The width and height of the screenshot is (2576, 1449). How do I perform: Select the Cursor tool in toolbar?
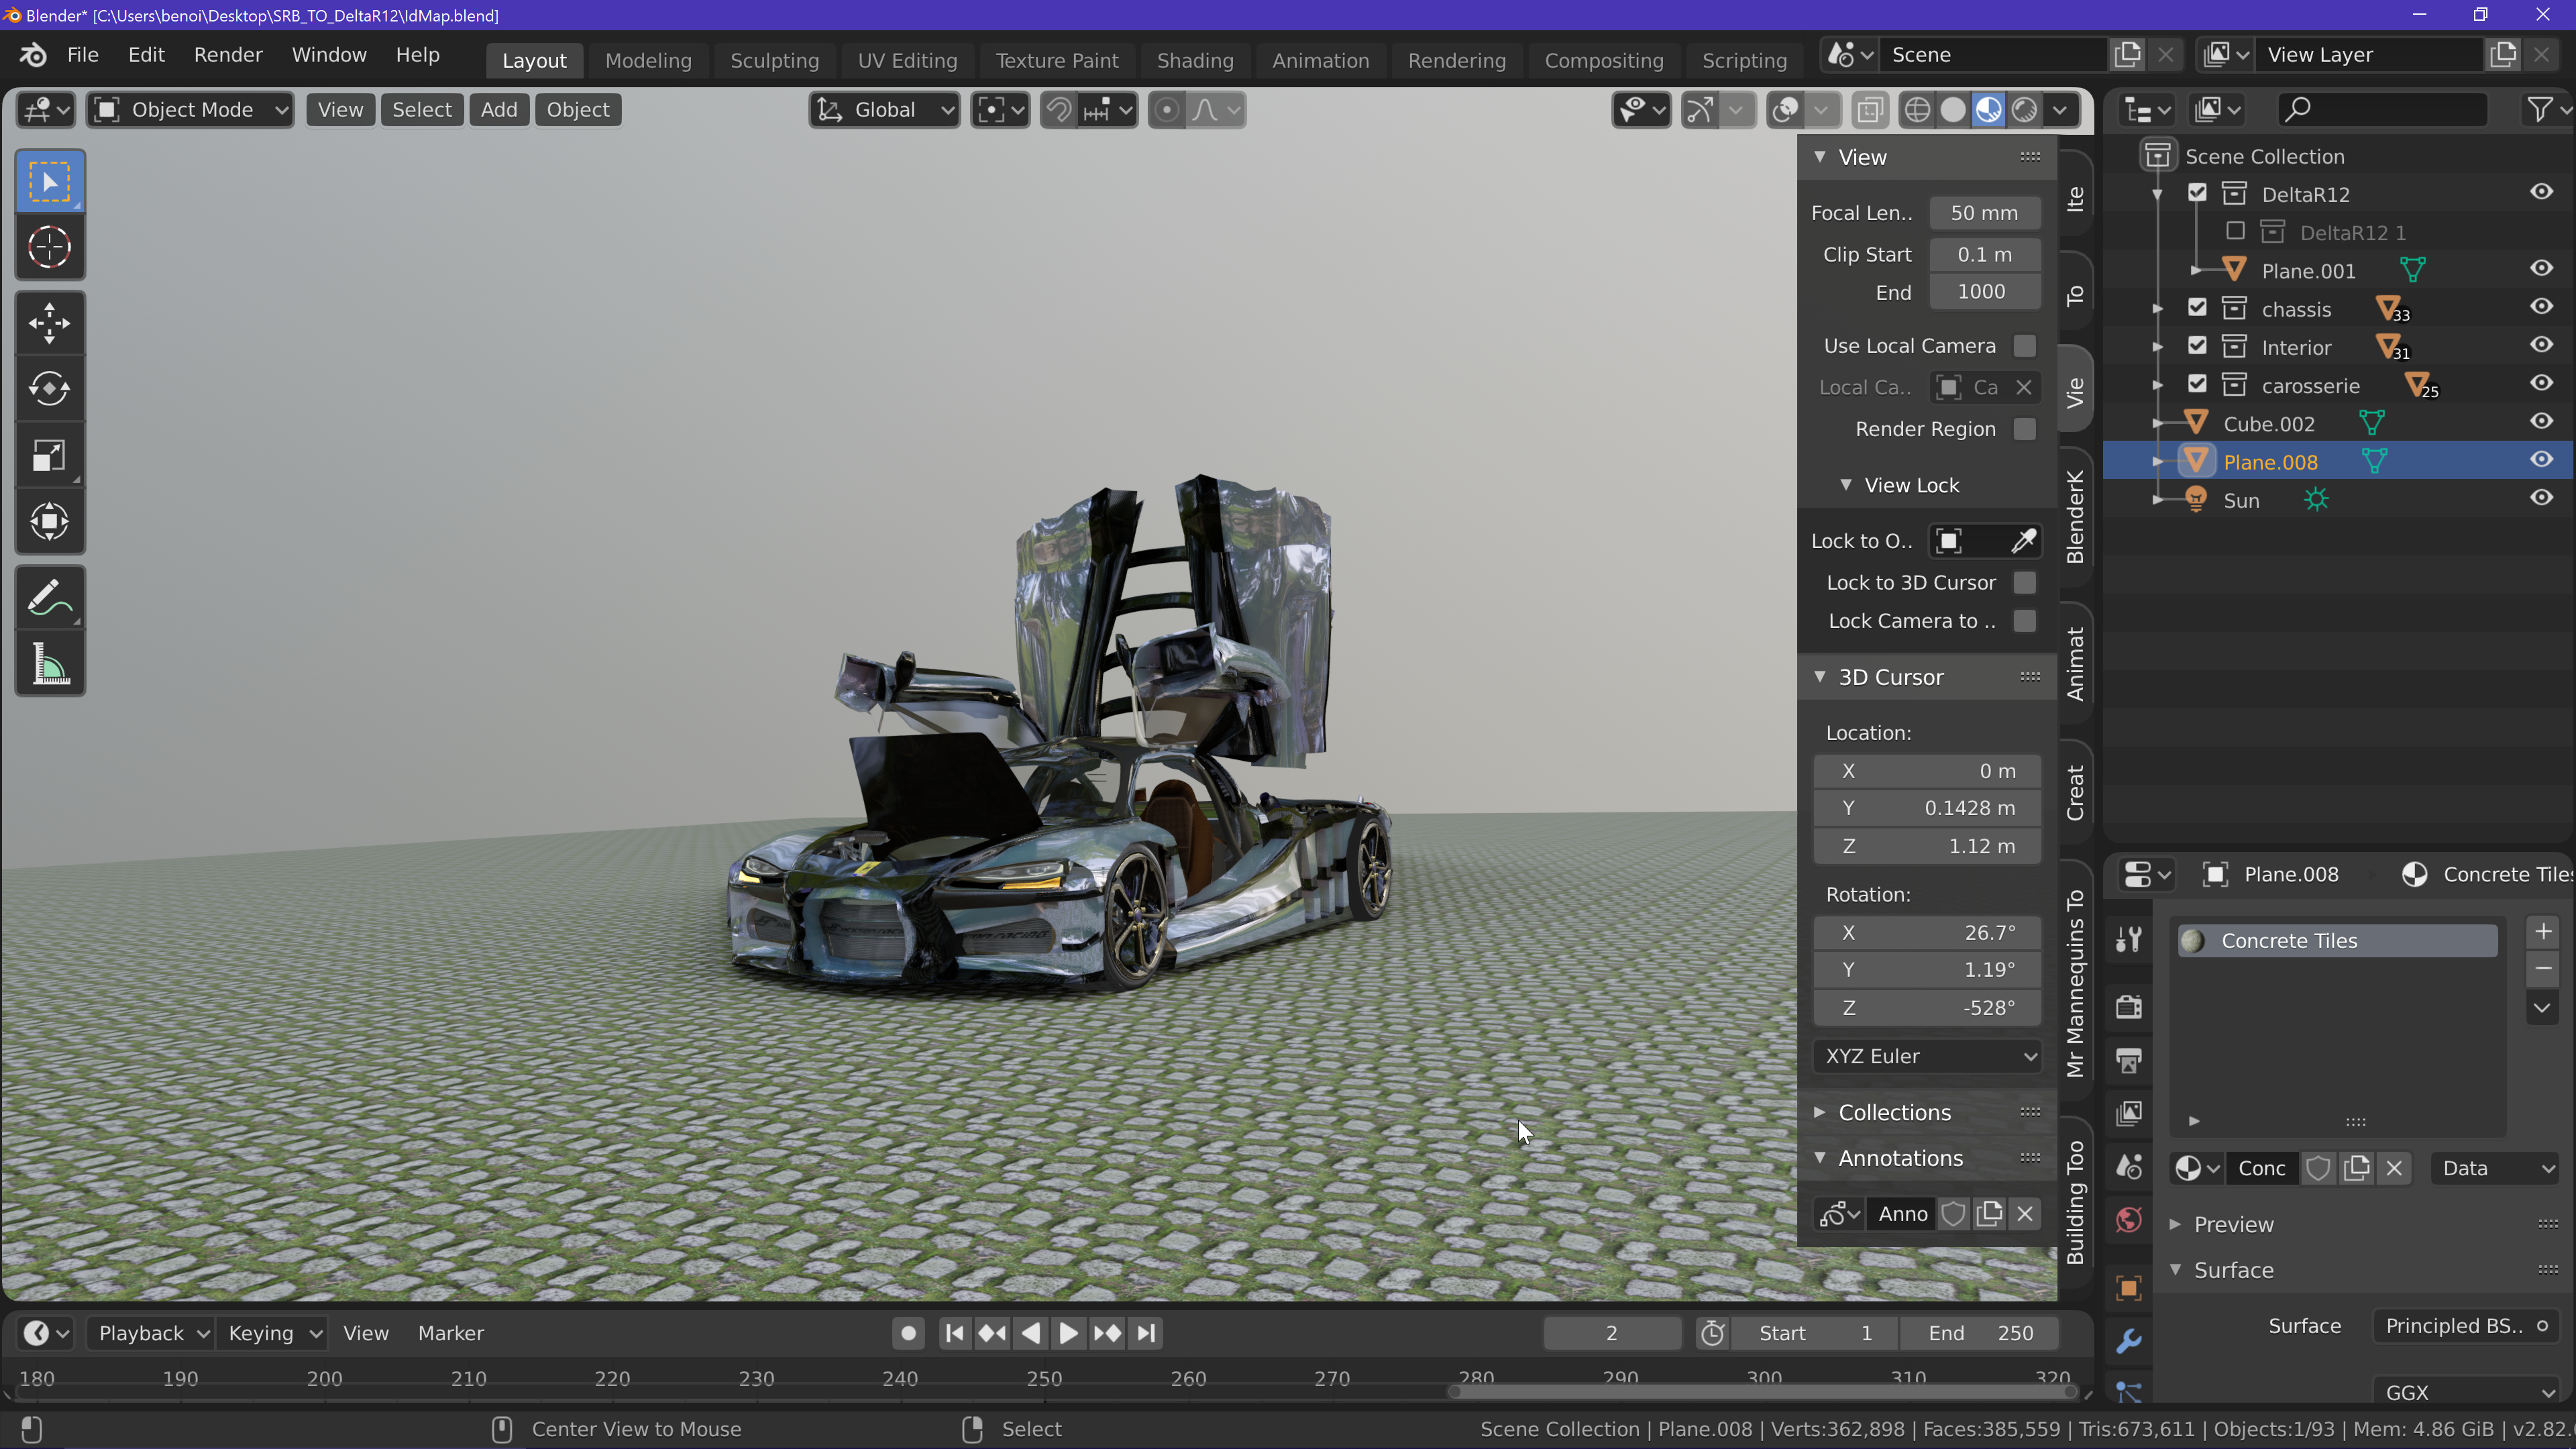point(49,247)
